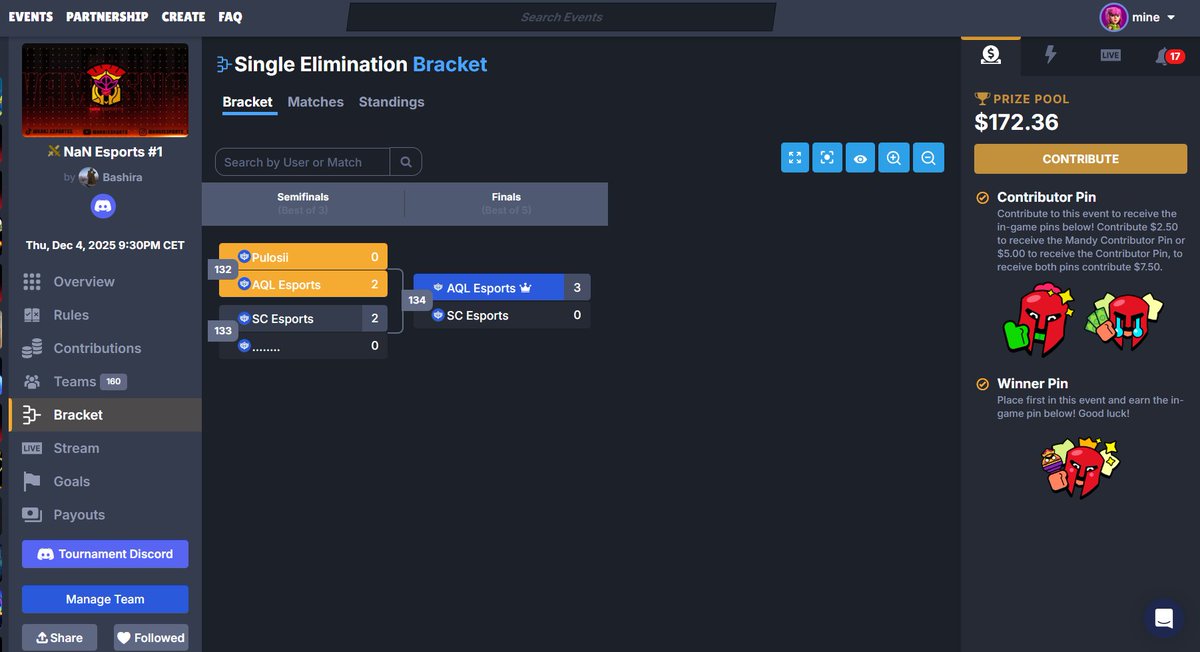The width and height of the screenshot is (1200, 652).
Task: Switch to the Matches tab
Action: pos(315,102)
